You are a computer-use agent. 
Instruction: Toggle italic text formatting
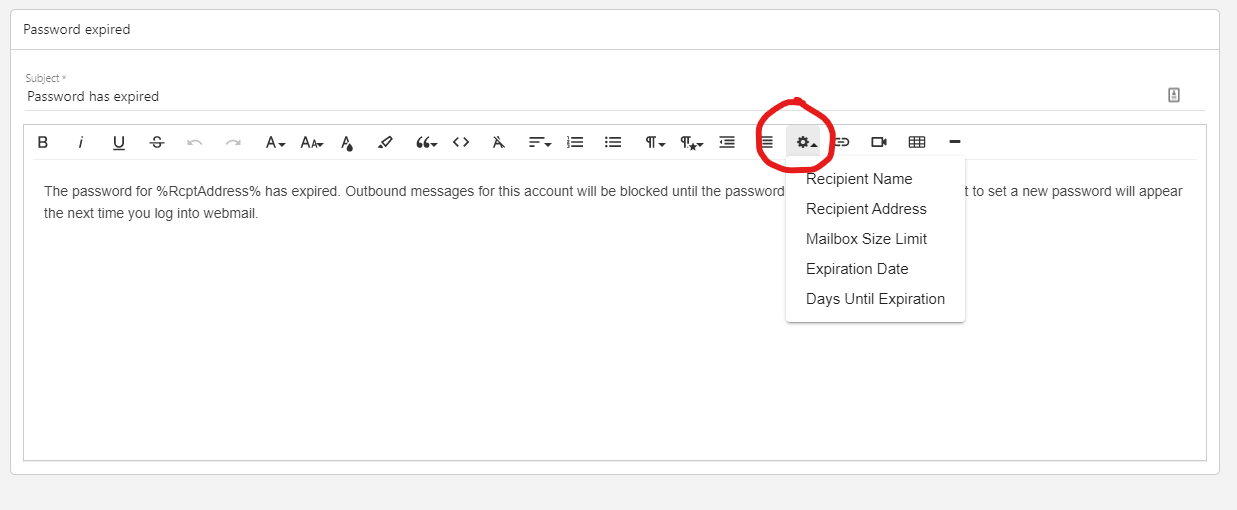81,142
